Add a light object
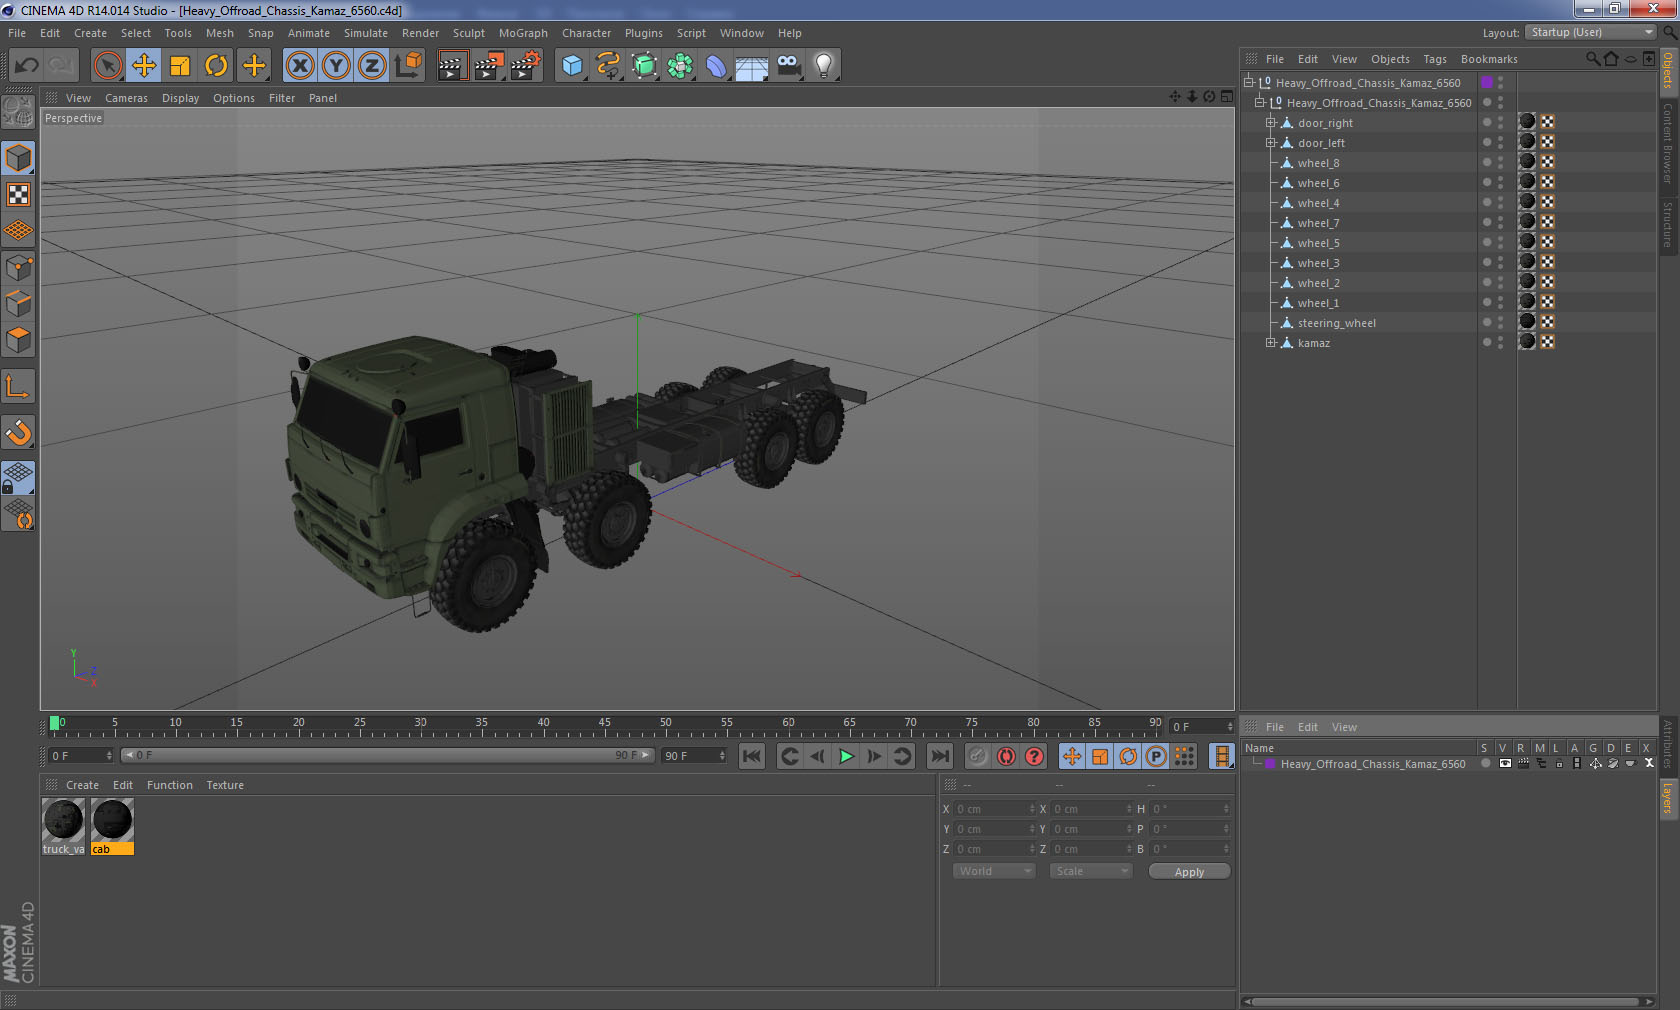The height and width of the screenshot is (1010, 1680). (x=823, y=66)
